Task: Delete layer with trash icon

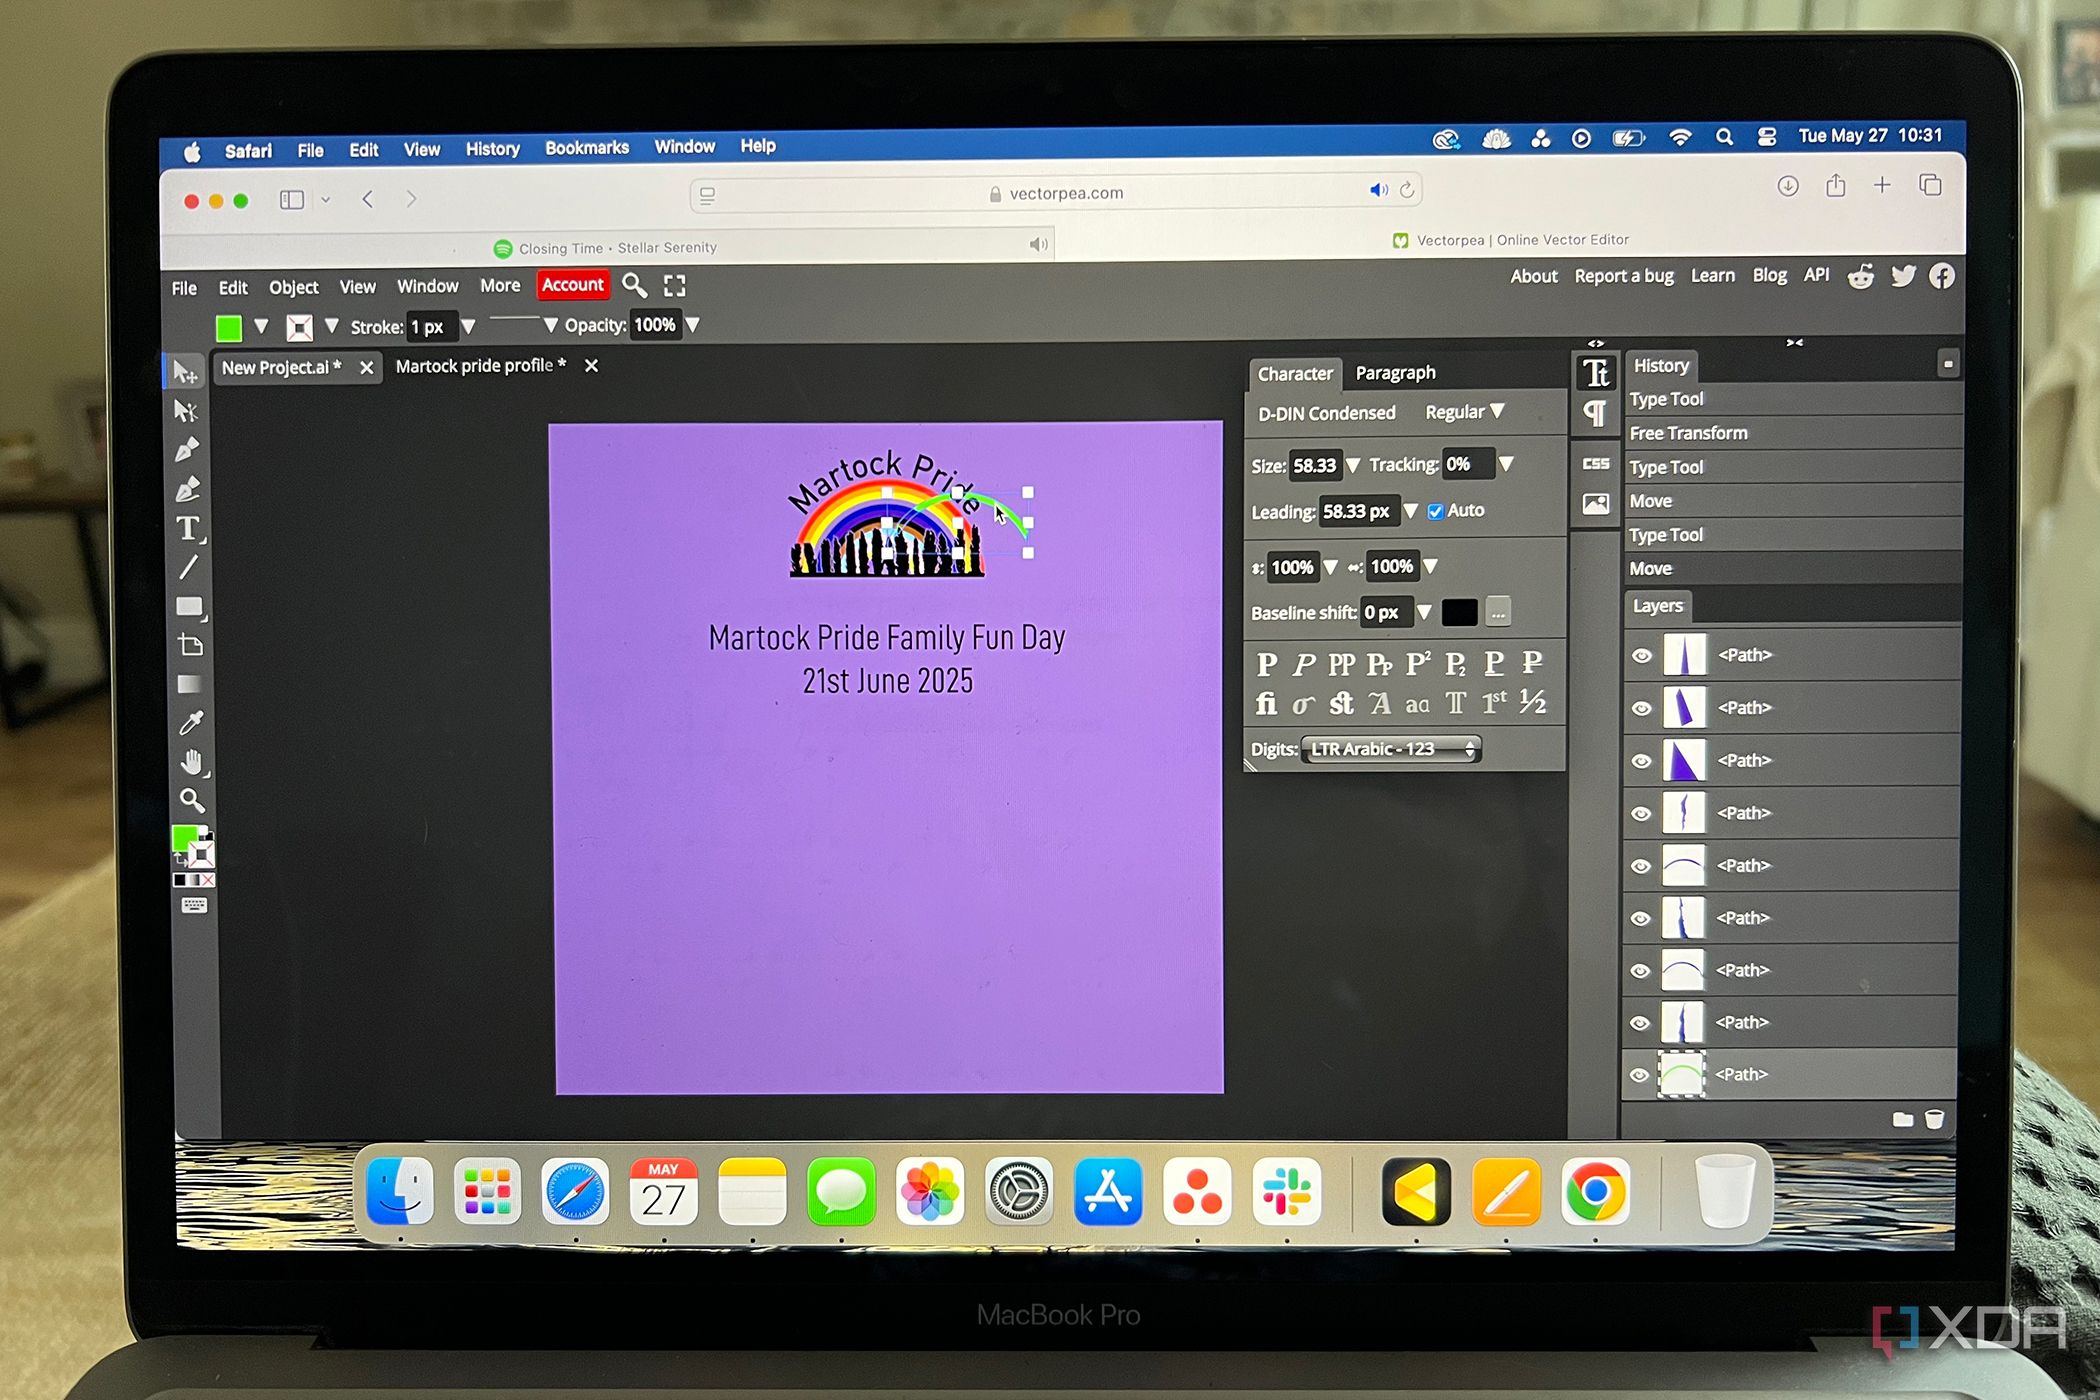Action: [x=1934, y=1119]
